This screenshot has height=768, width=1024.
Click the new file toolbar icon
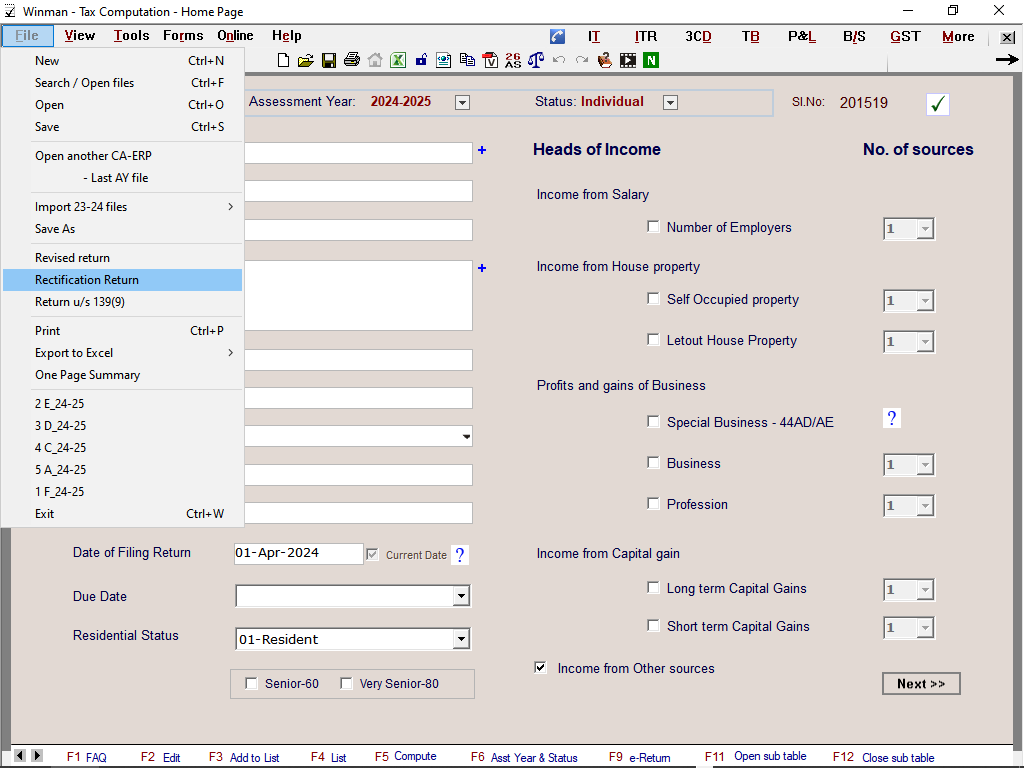(284, 60)
